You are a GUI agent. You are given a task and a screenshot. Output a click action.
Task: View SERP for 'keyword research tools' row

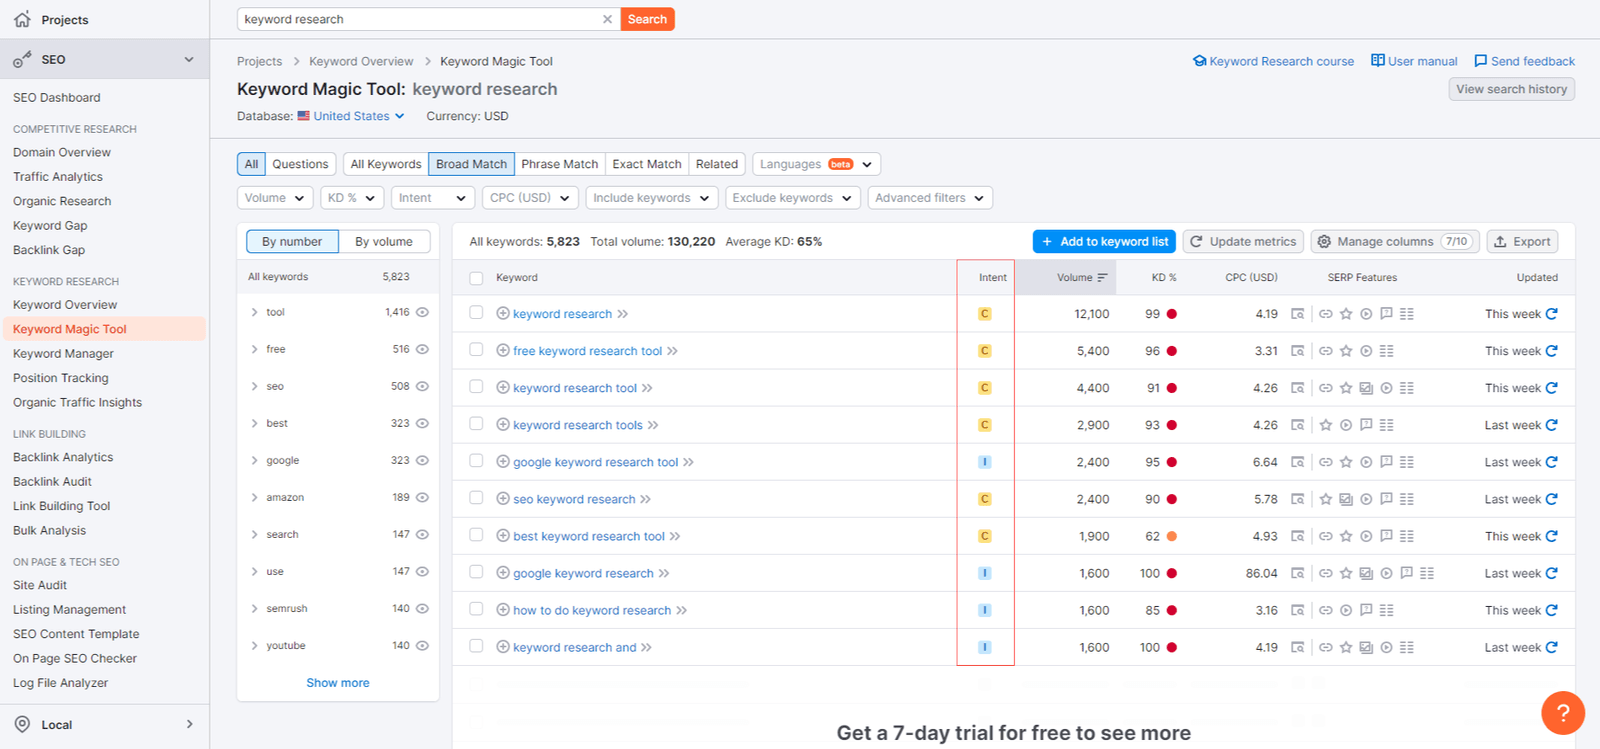1297,425
